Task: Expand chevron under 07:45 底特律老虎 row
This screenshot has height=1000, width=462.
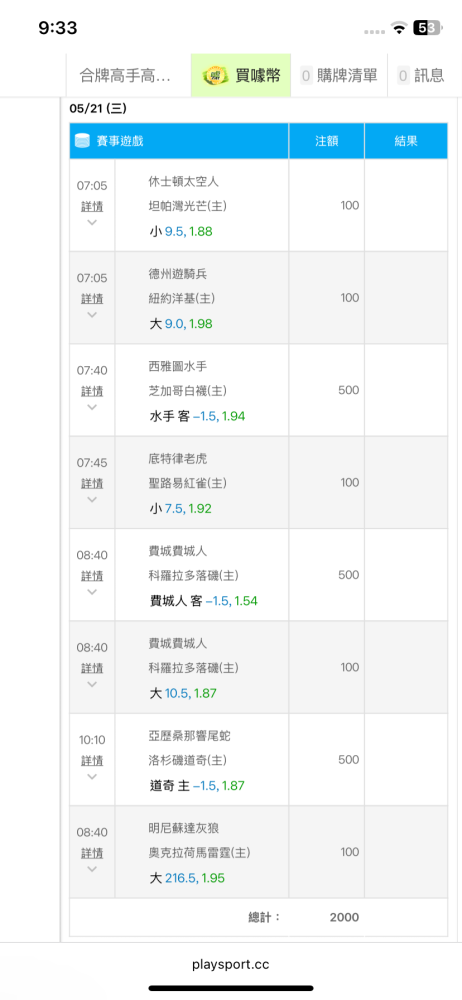Action: pyautogui.click(x=92, y=499)
